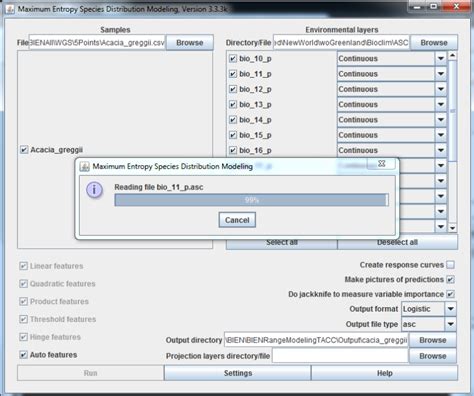
Task: Toggle the bio_11_p layer checkbox
Action: pyautogui.click(x=233, y=74)
